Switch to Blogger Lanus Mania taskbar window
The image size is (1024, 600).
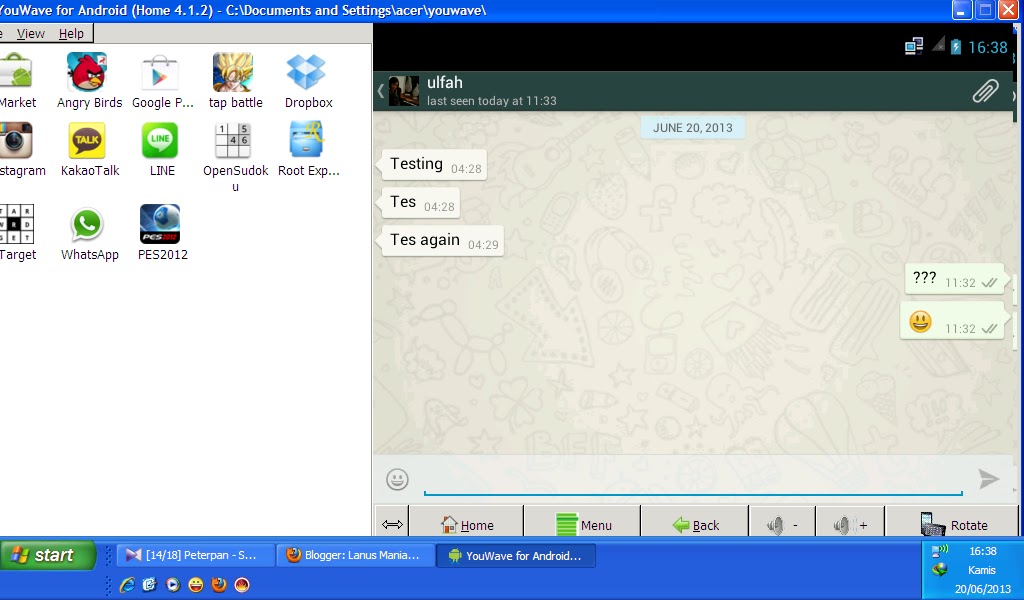(355, 555)
